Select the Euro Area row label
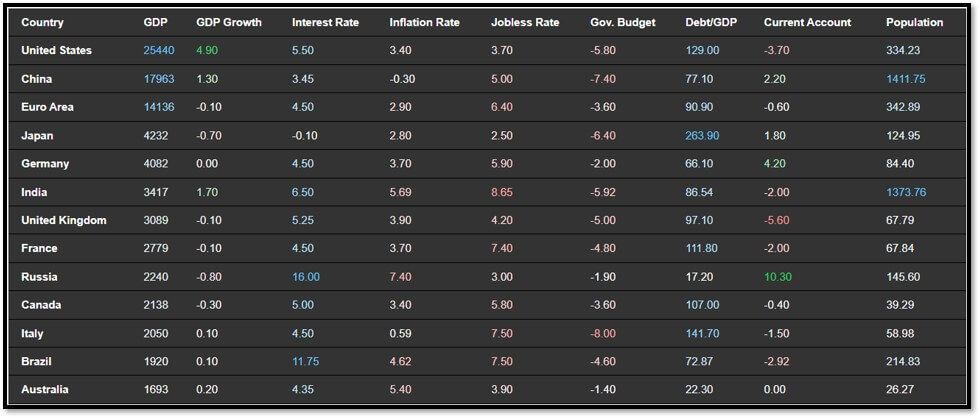This screenshot has width=980, height=418. 48,107
